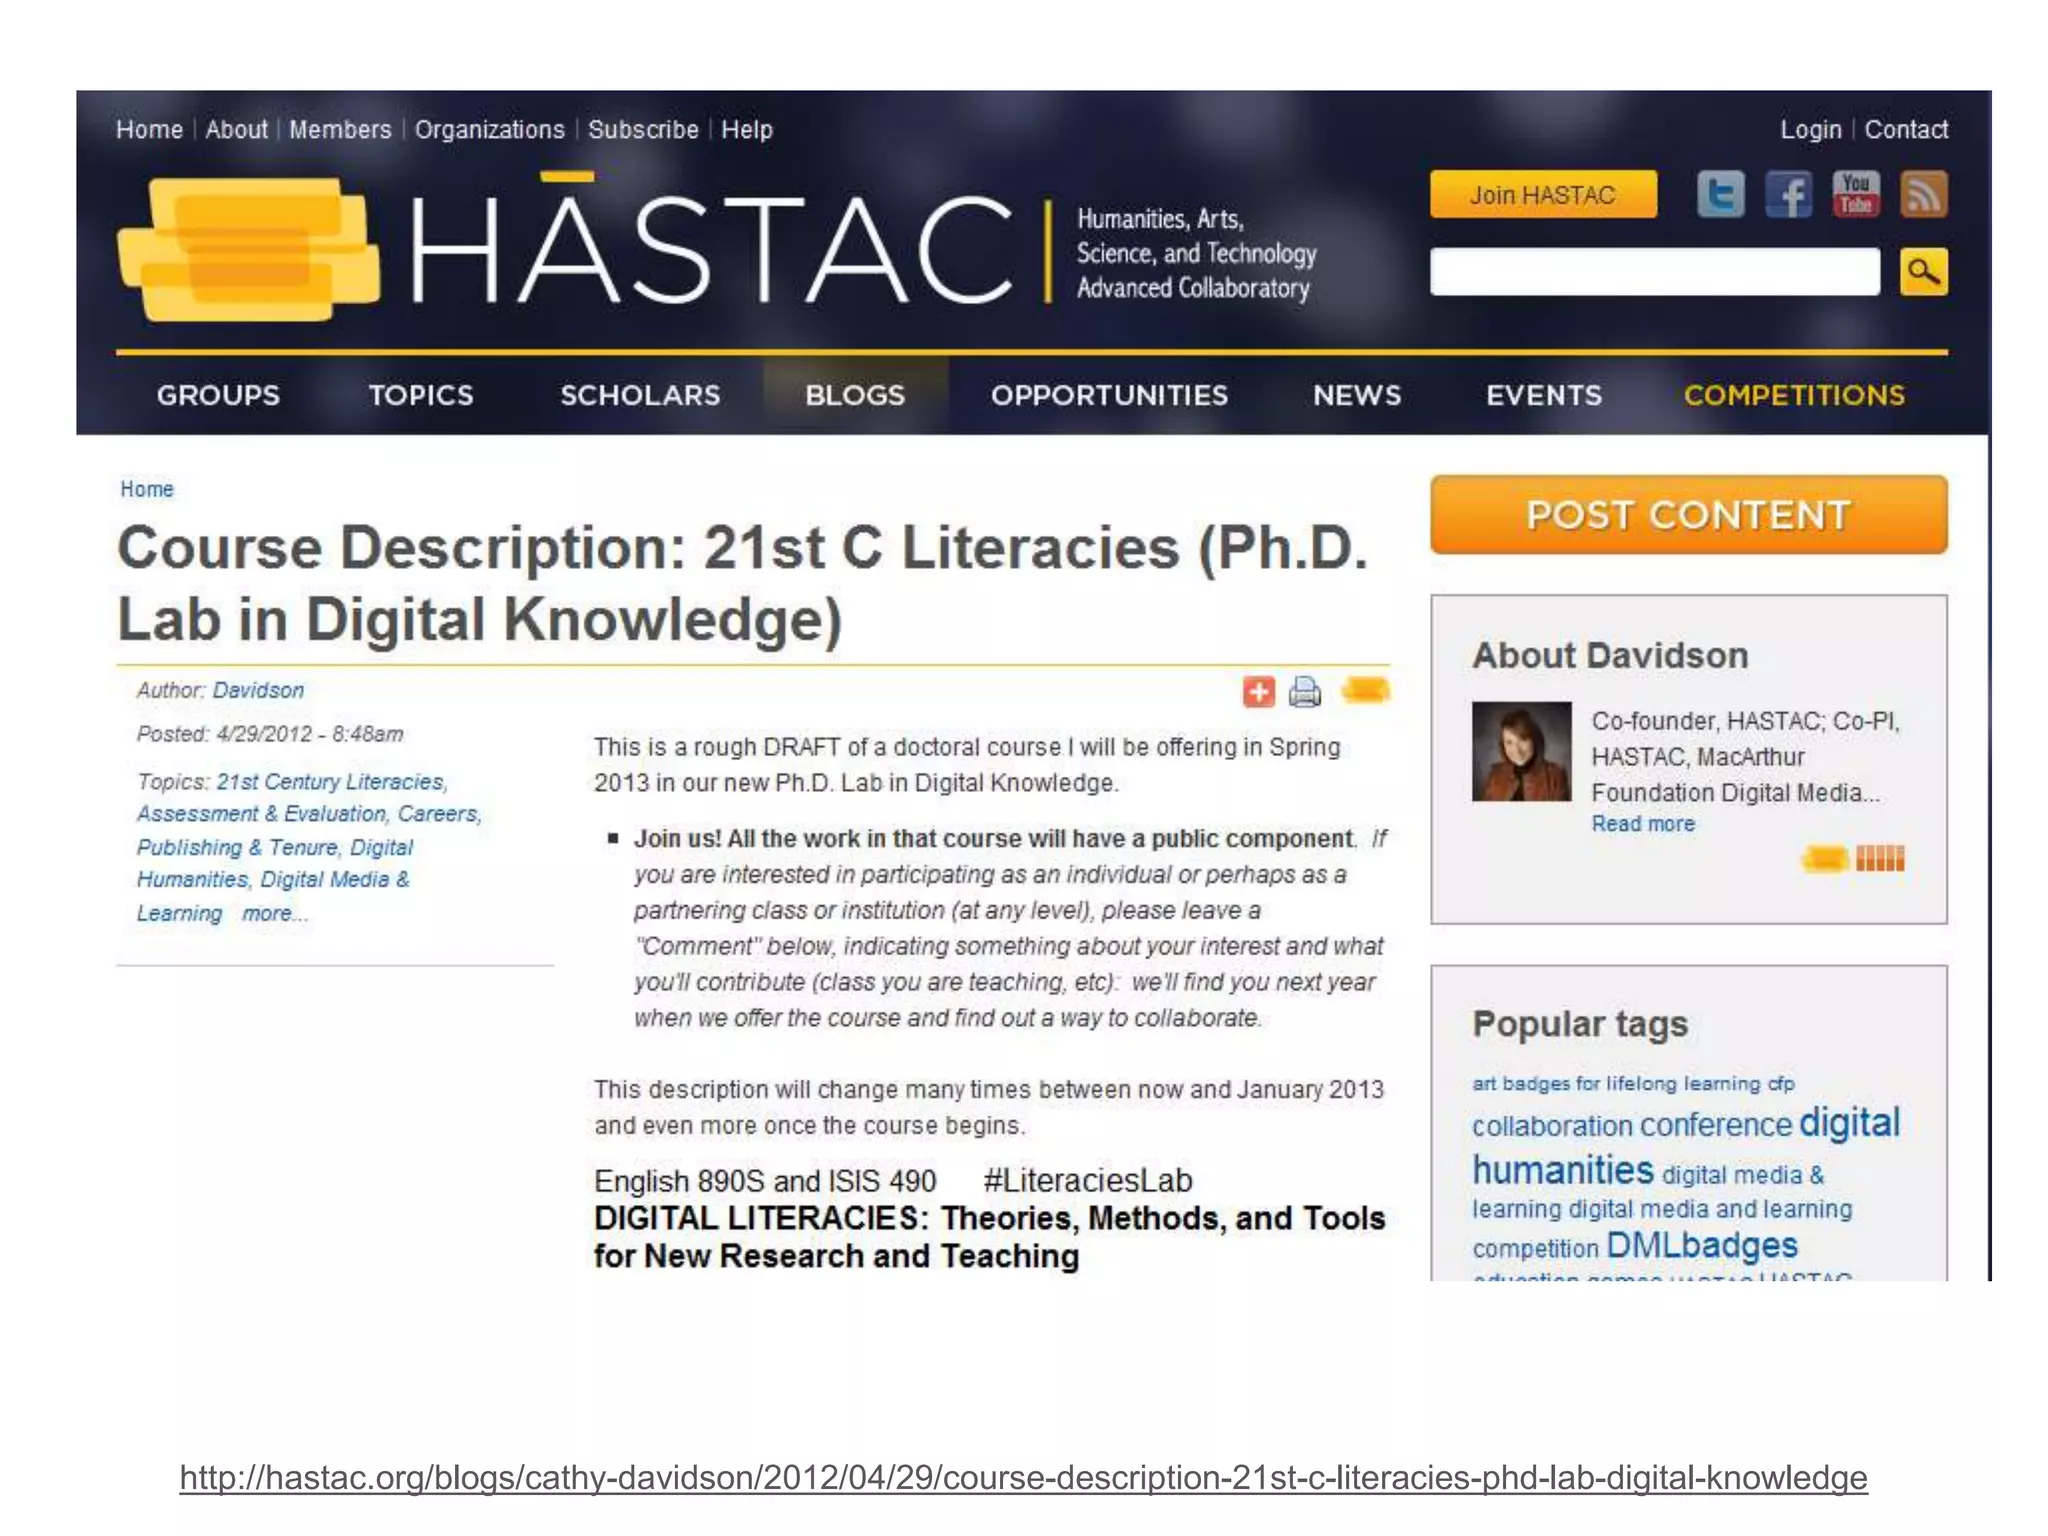This screenshot has width=2048, height=1536.
Task: Click Subscribe in the top menu
Action: pyautogui.click(x=643, y=130)
